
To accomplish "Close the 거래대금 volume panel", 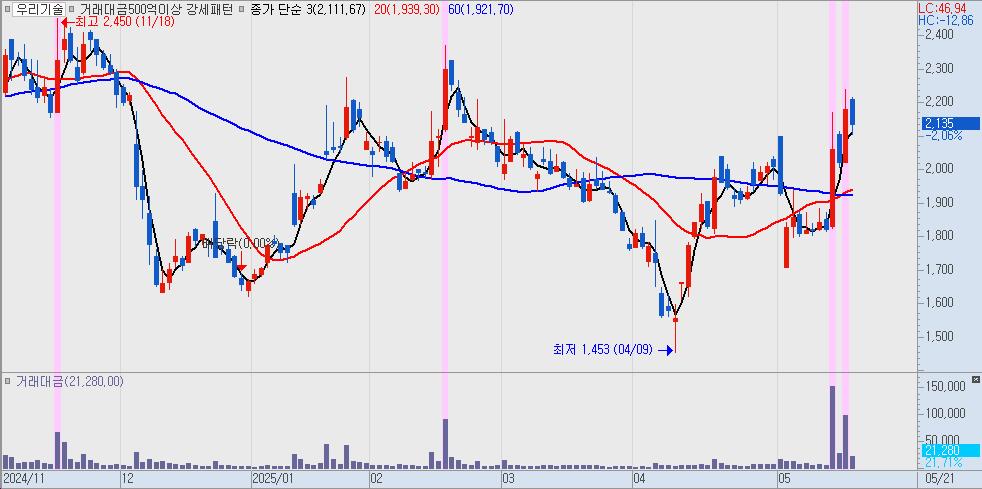I will (976, 379).
